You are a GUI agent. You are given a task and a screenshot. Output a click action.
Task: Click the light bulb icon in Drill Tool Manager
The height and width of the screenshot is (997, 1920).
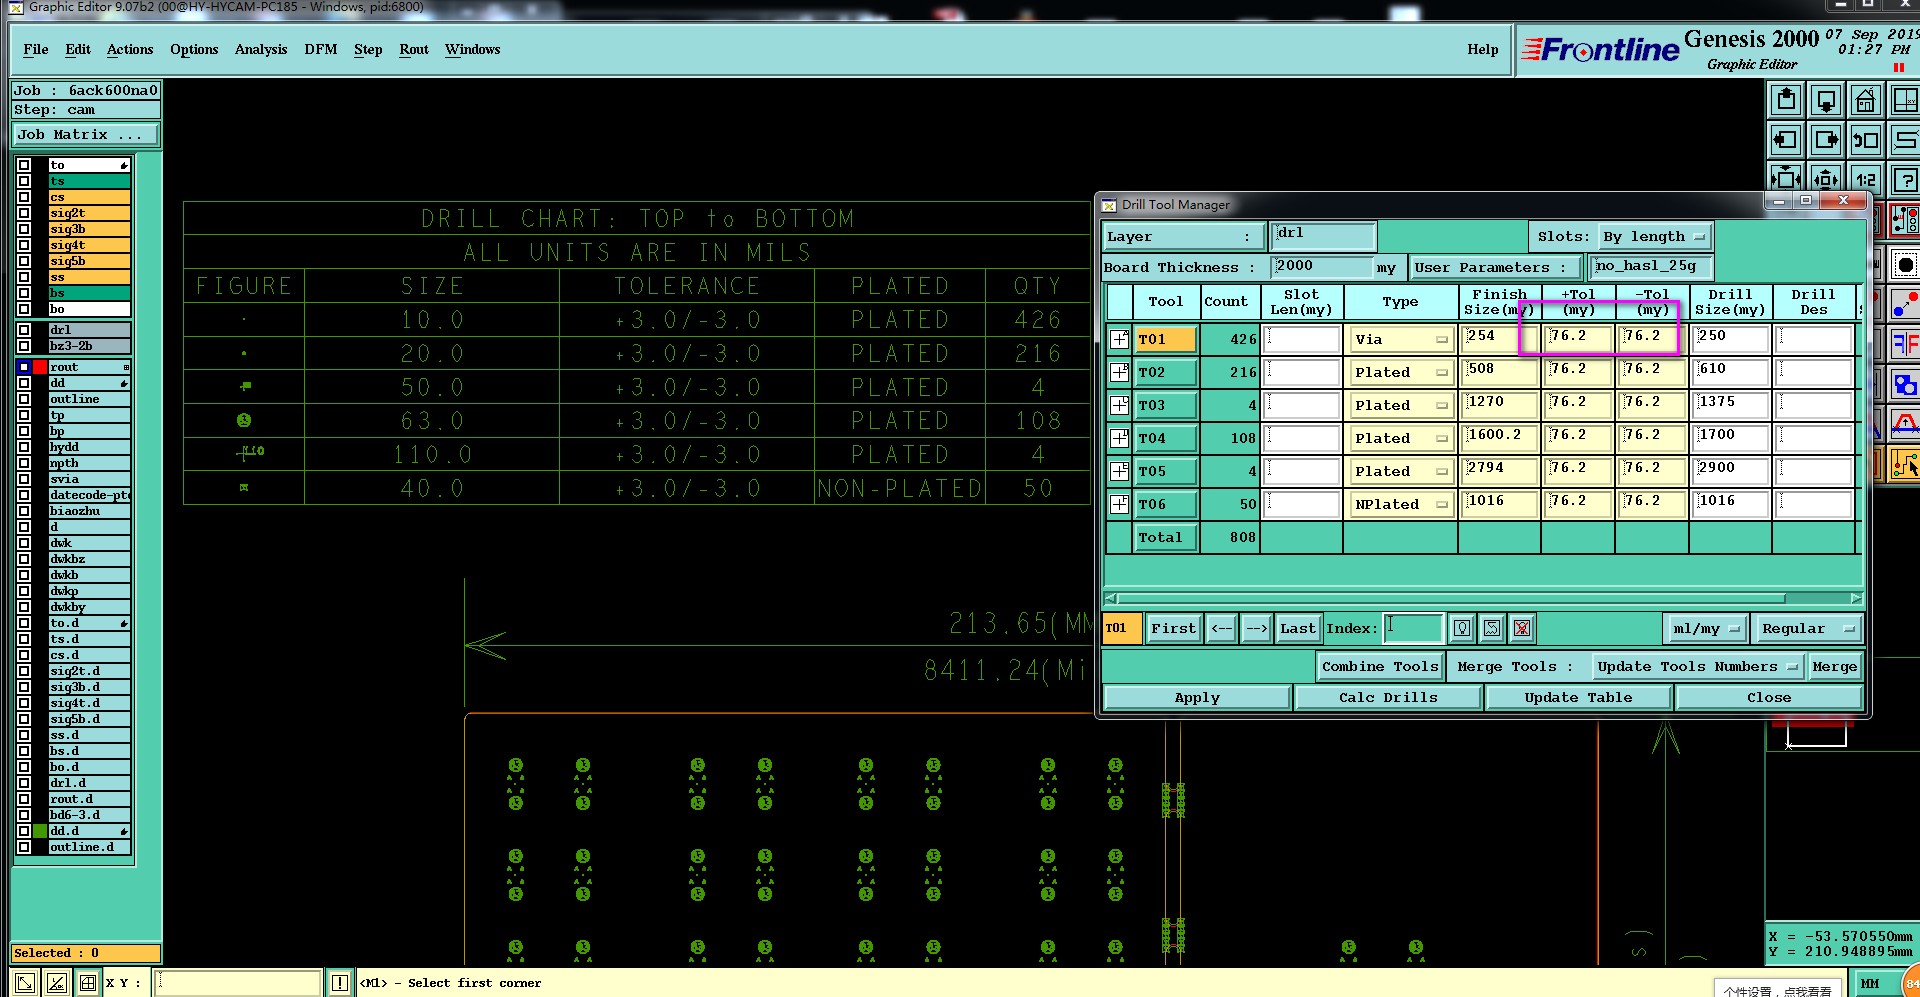click(1462, 628)
